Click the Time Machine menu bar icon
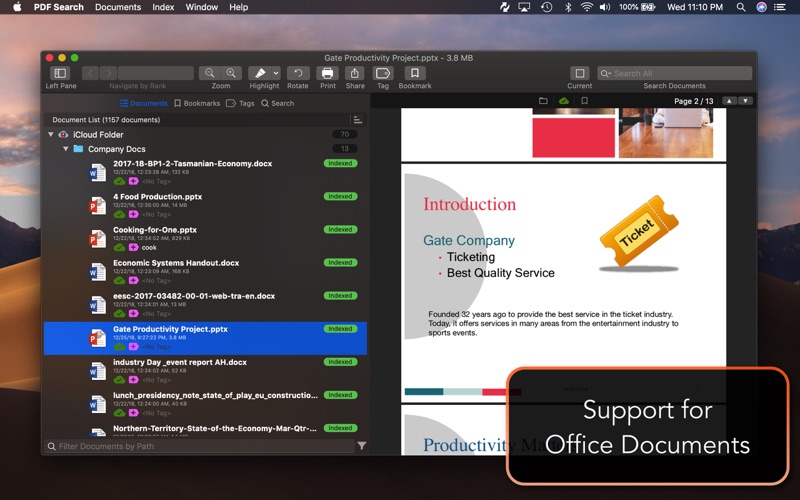 (x=546, y=7)
